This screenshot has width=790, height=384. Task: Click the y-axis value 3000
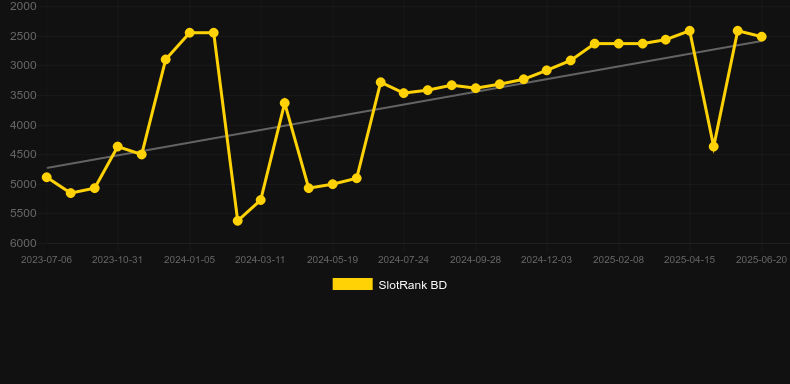click(x=23, y=66)
